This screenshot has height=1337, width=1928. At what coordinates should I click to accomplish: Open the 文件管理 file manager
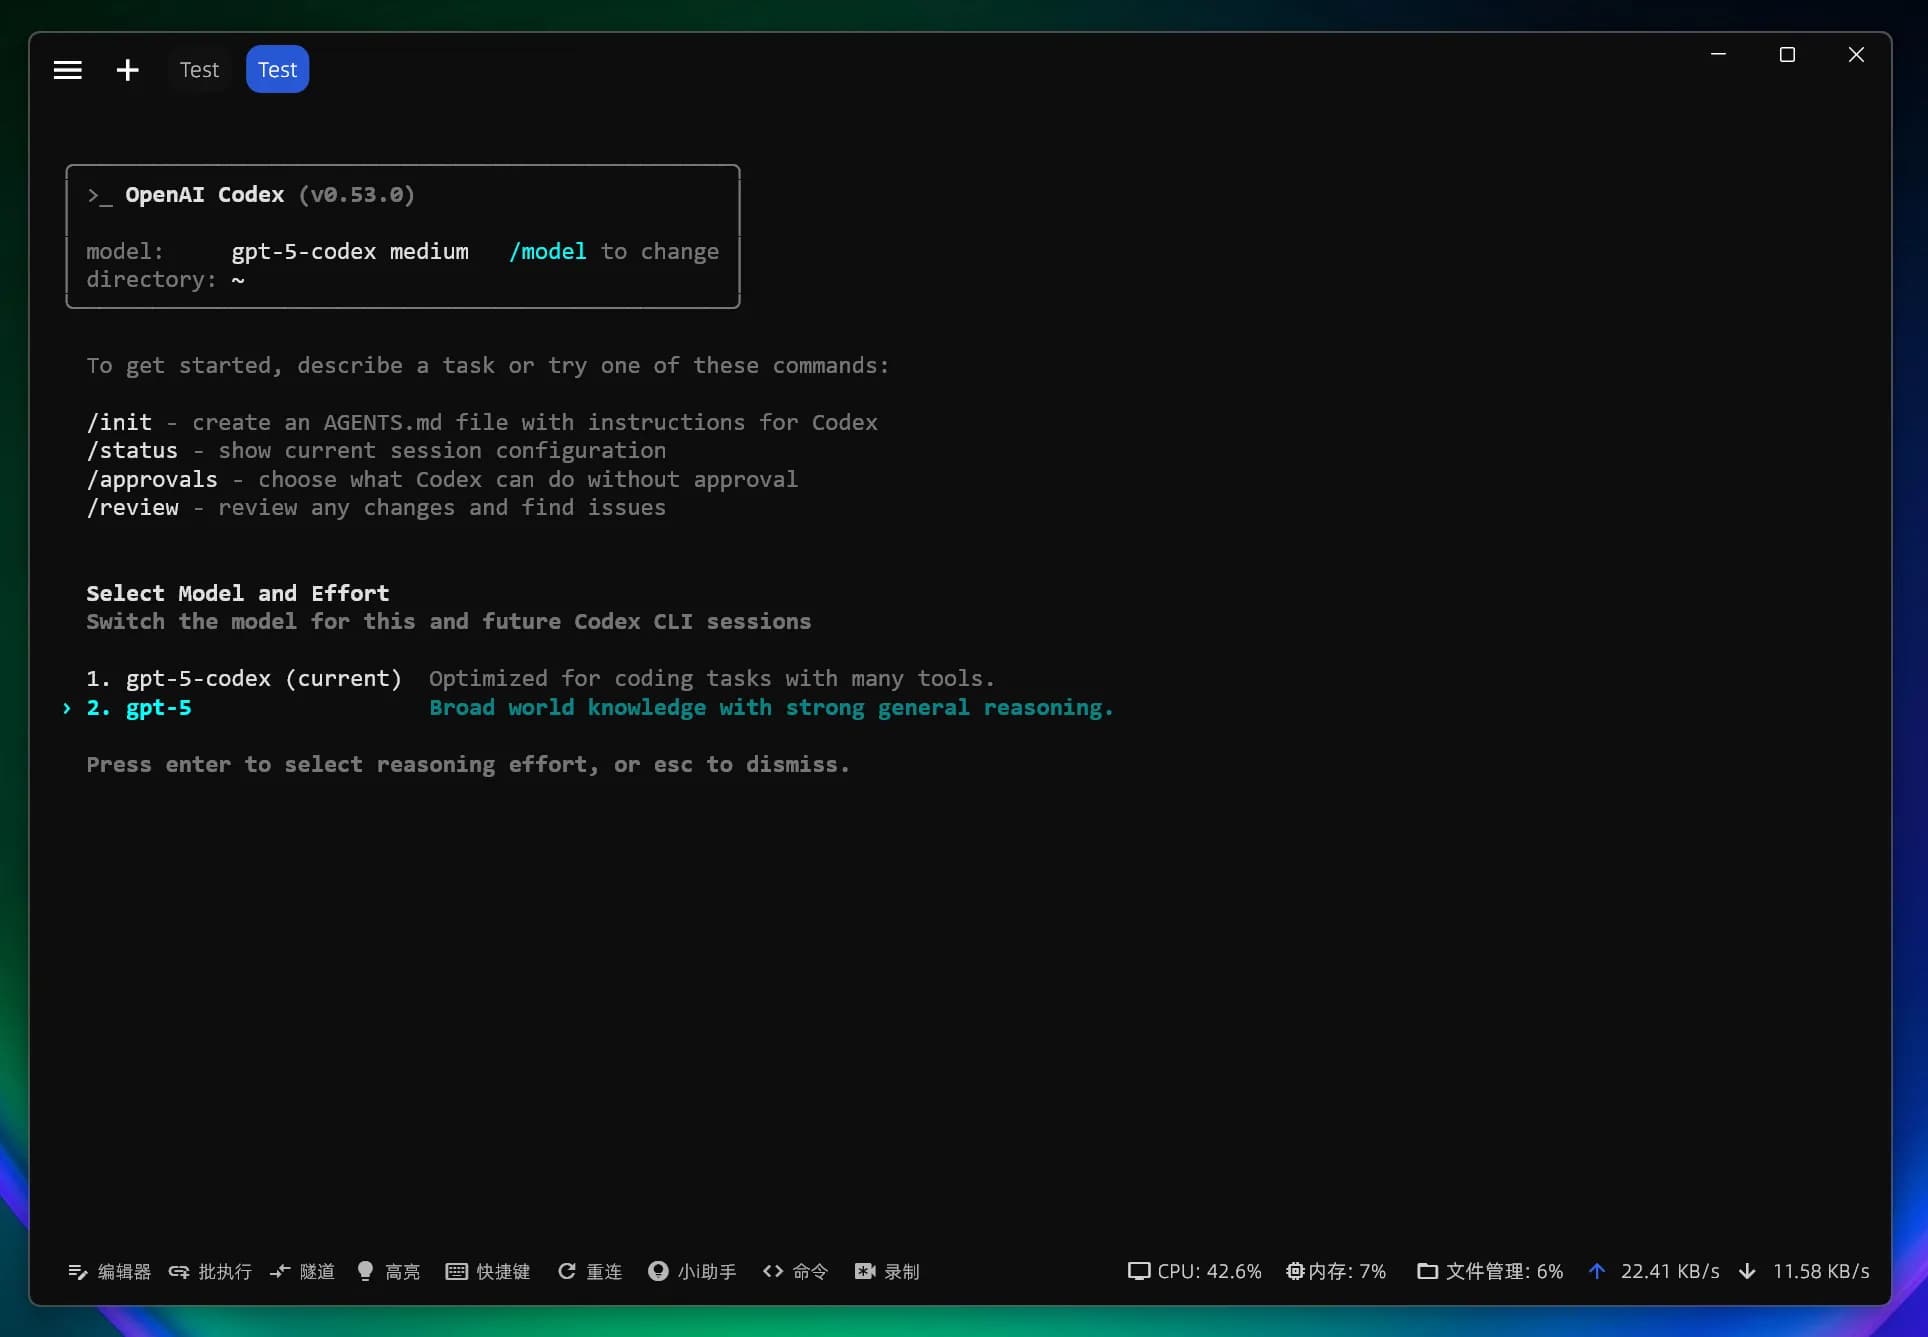tap(1489, 1271)
